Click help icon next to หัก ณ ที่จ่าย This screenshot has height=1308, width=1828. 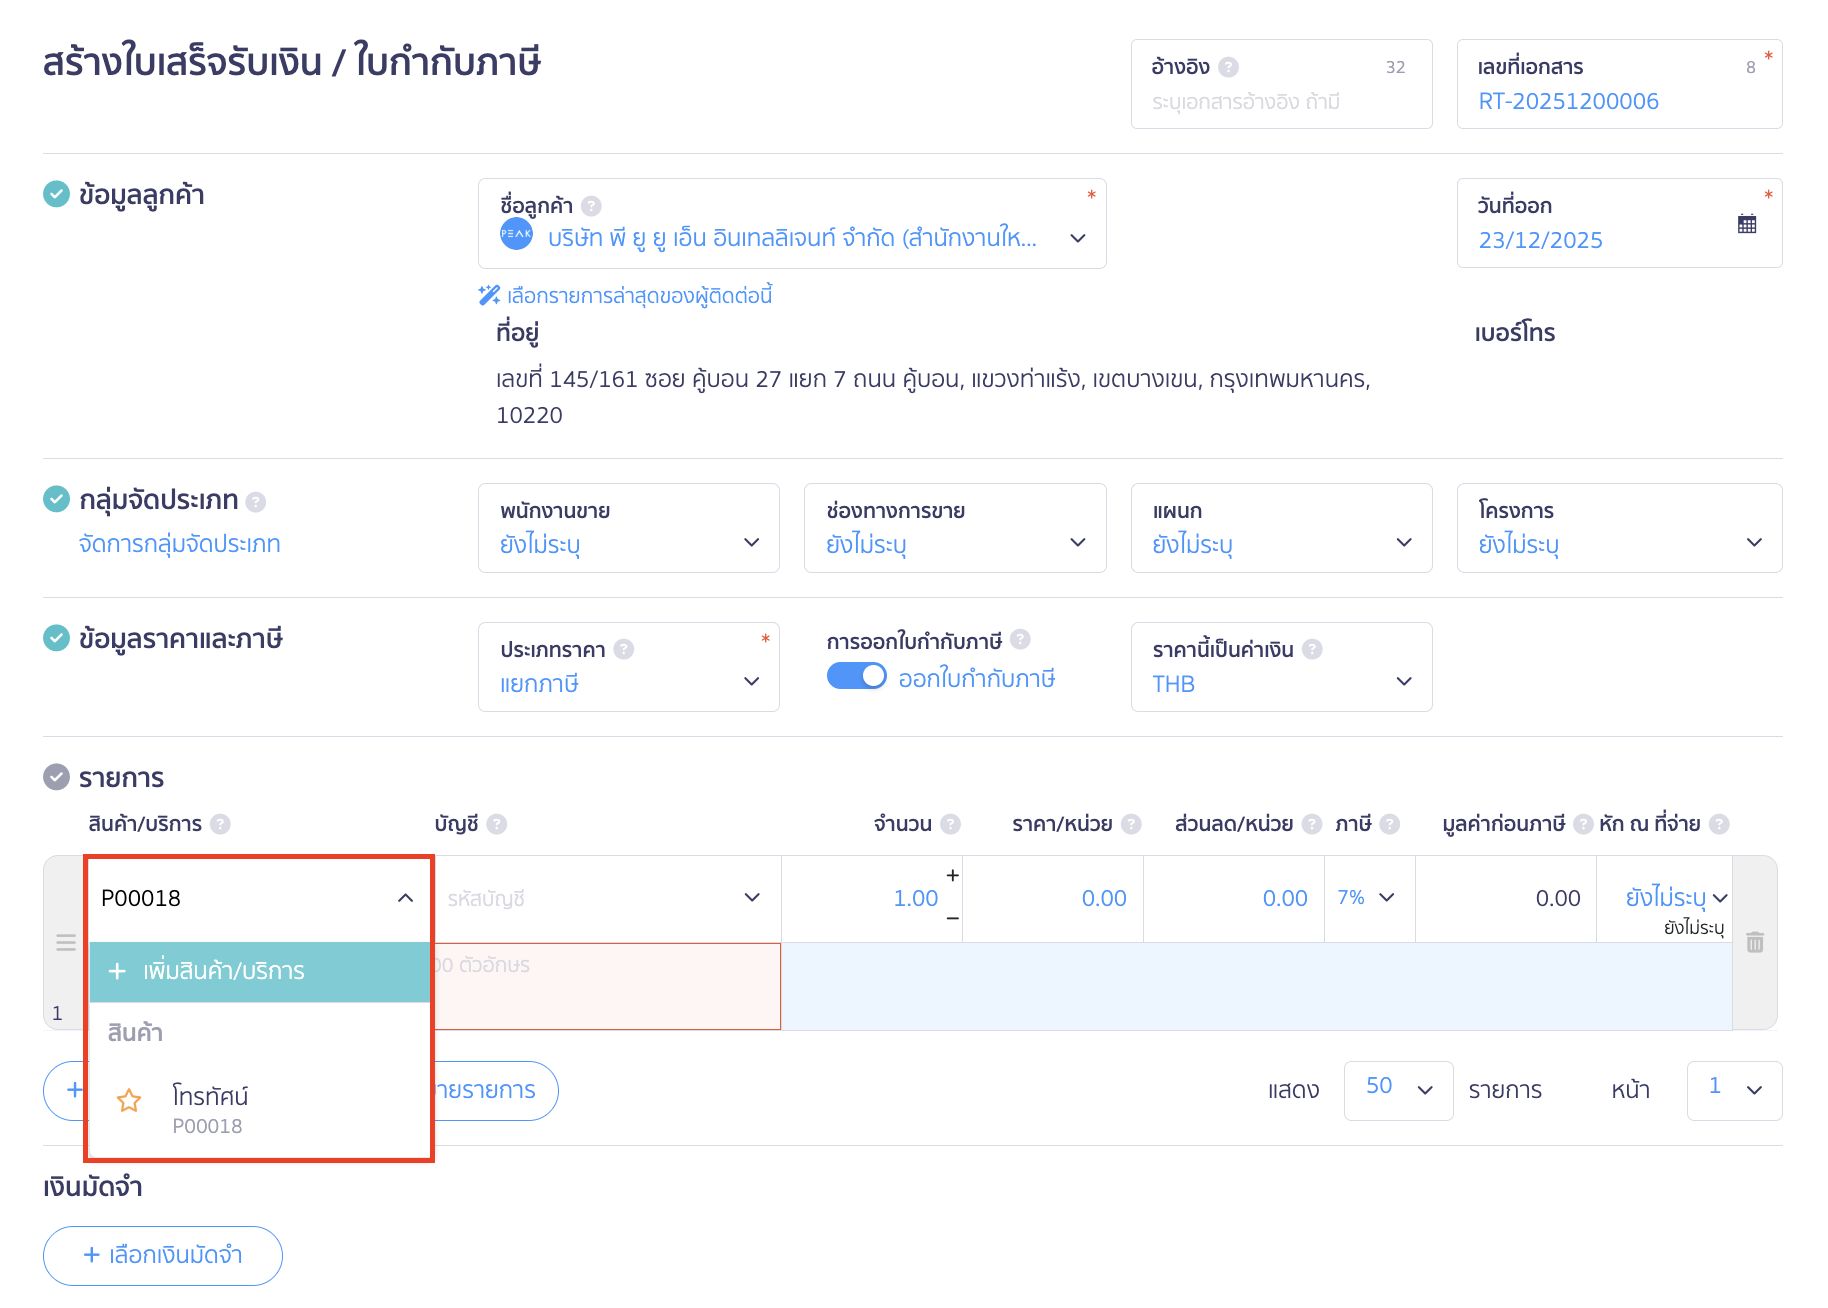[x=1719, y=824]
